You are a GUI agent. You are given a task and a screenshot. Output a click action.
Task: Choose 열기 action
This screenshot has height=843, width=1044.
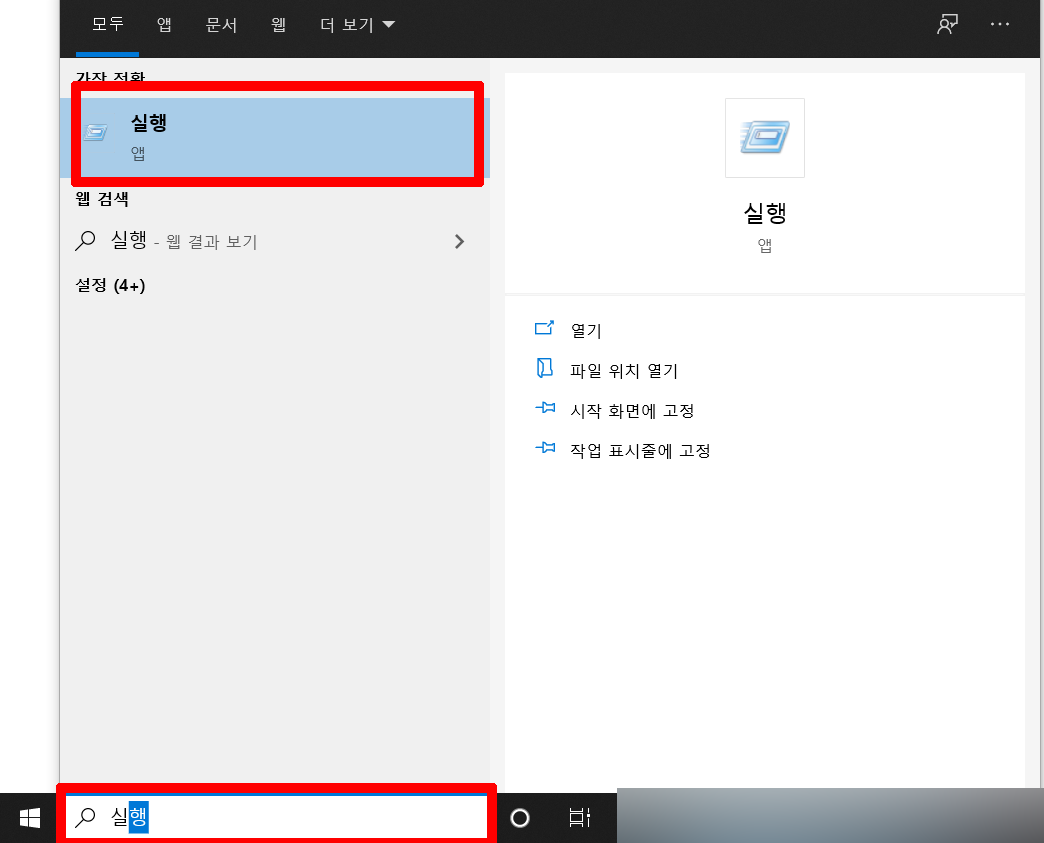tap(586, 331)
